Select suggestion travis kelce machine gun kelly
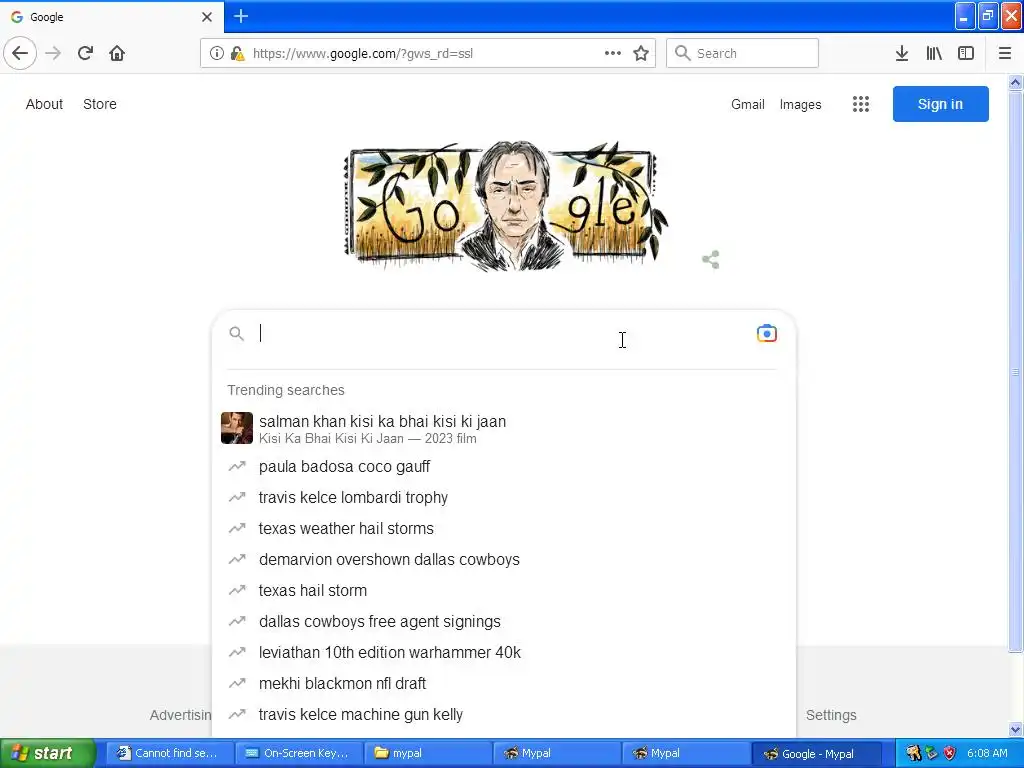Screen dimensions: 1024x768 504,714
